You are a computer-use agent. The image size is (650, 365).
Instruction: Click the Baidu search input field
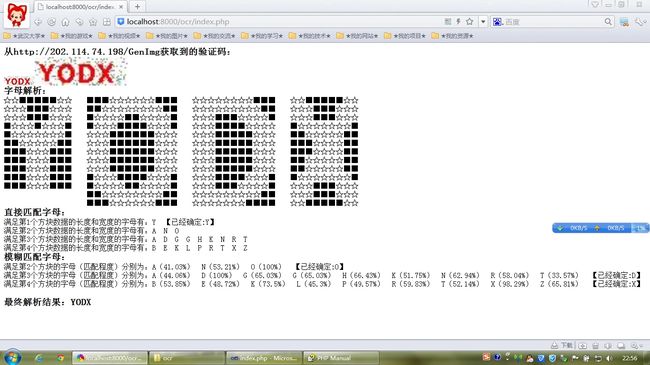(x=553, y=22)
